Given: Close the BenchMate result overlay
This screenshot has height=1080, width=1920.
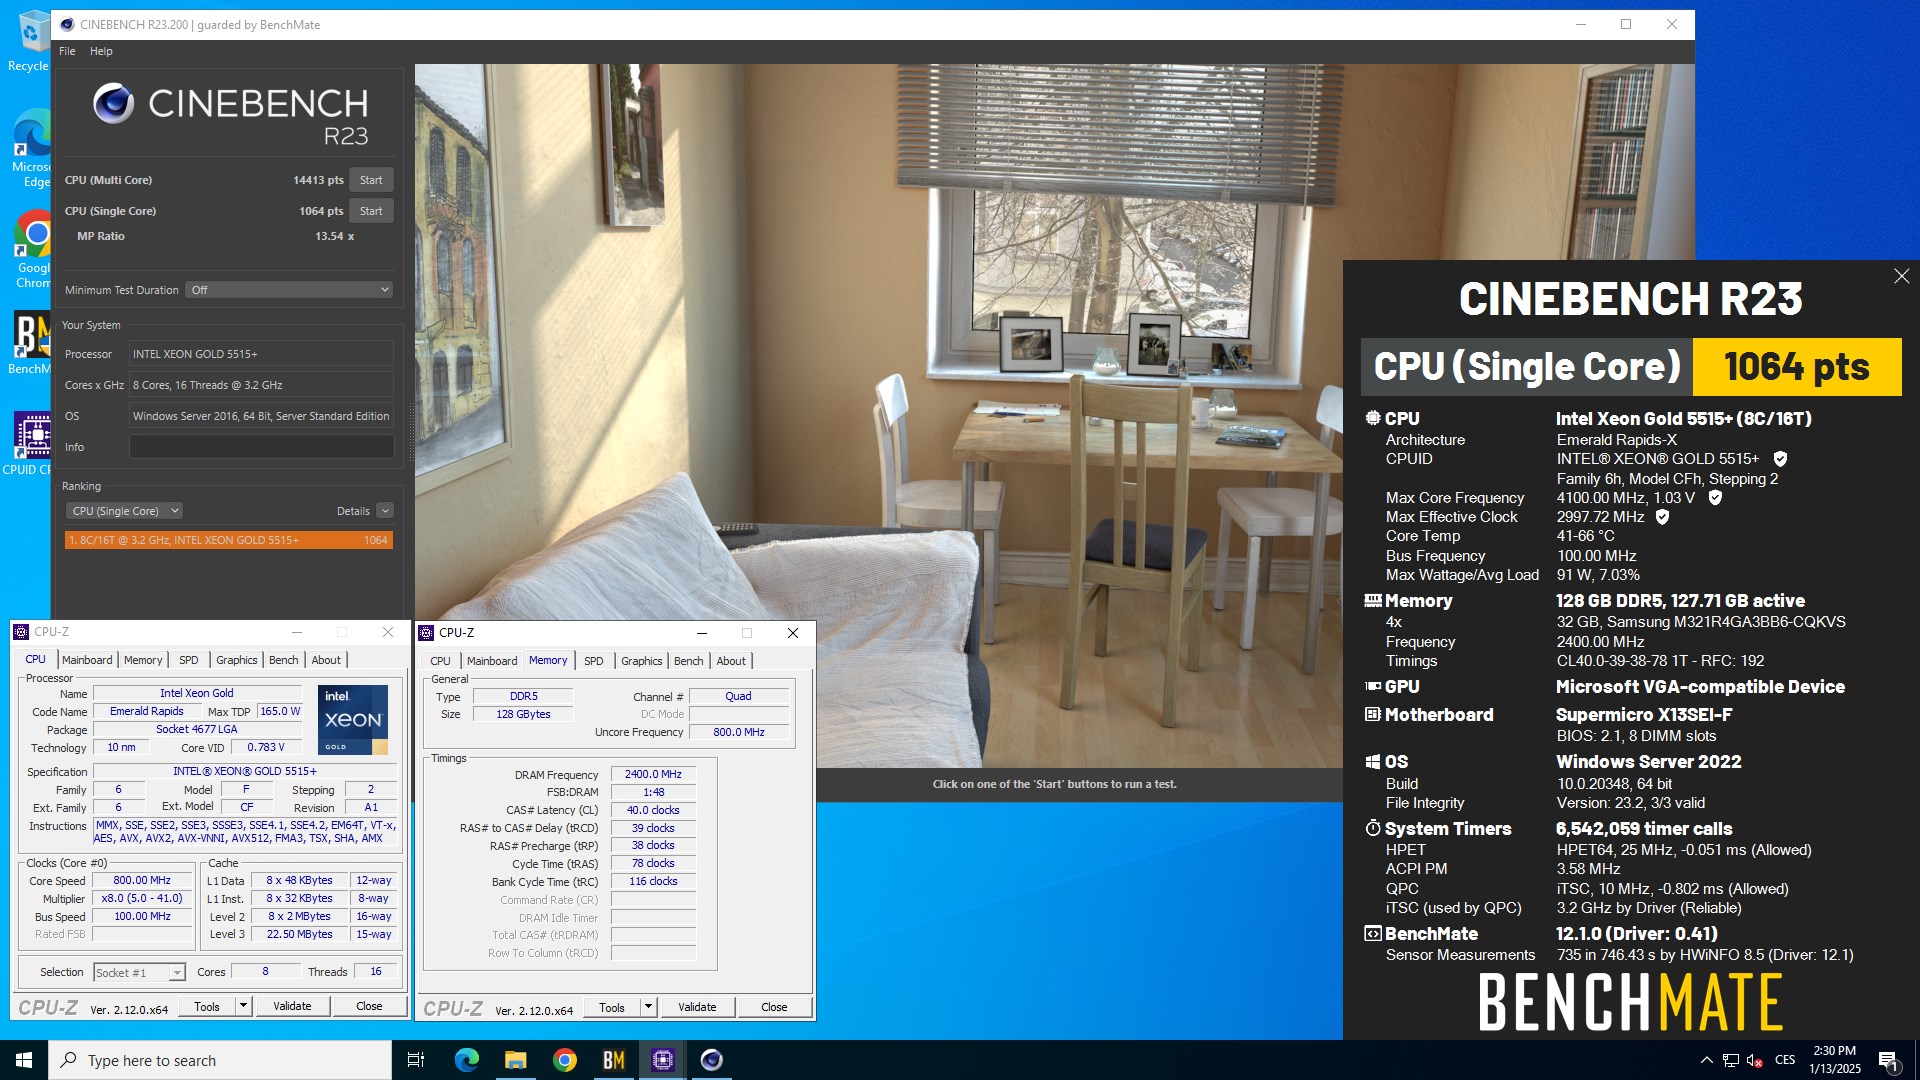Looking at the screenshot, I should point(1901,276).
